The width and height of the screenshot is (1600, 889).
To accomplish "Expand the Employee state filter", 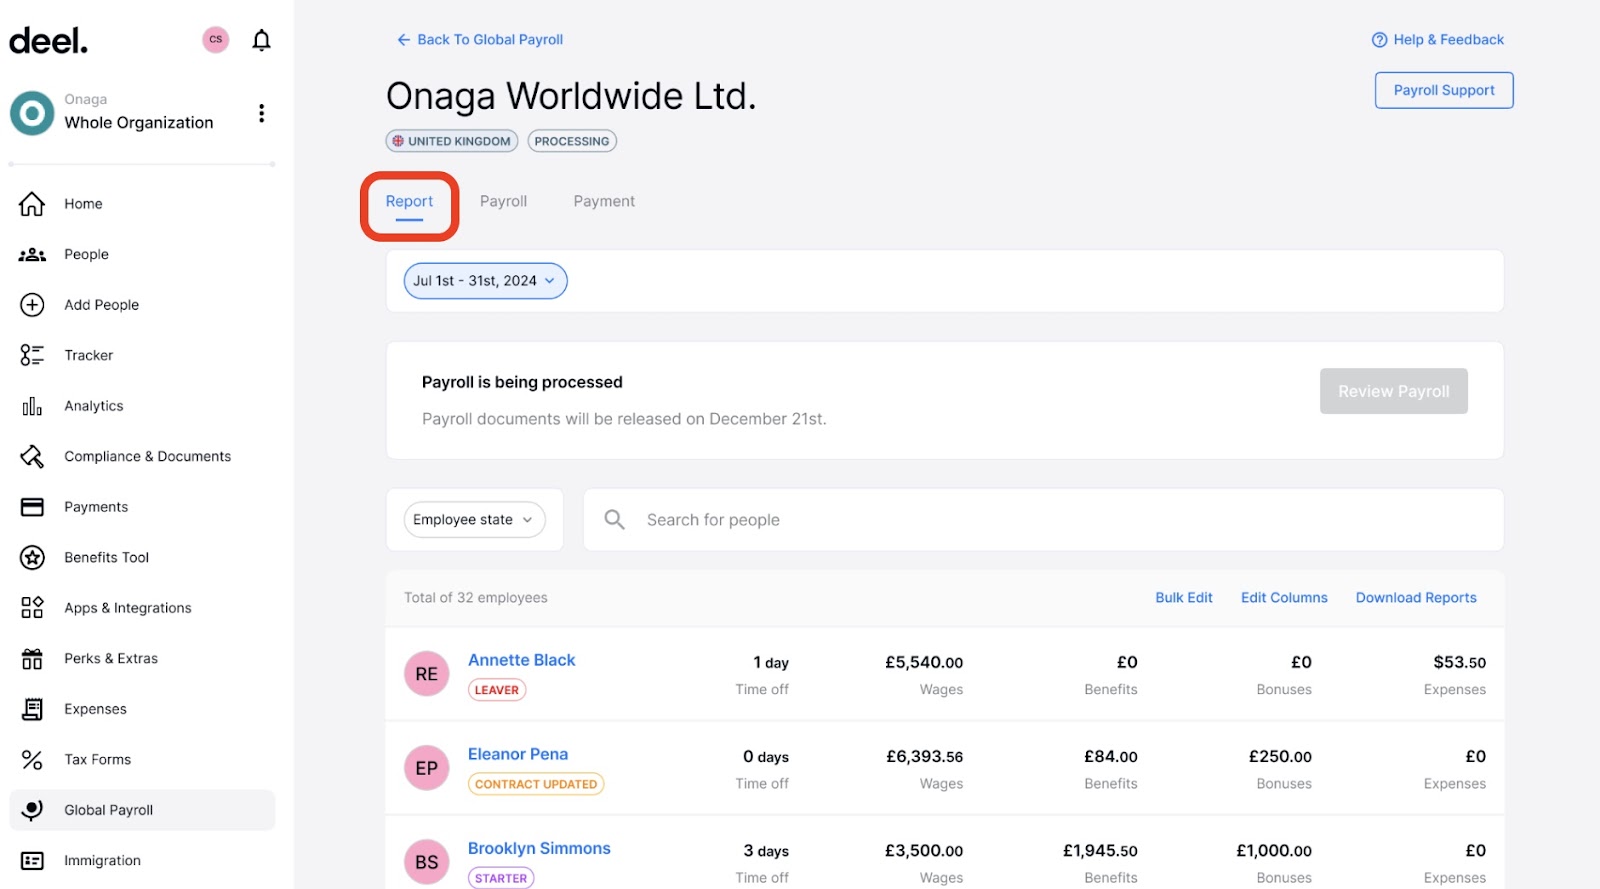I will click(x=474, y=520).
